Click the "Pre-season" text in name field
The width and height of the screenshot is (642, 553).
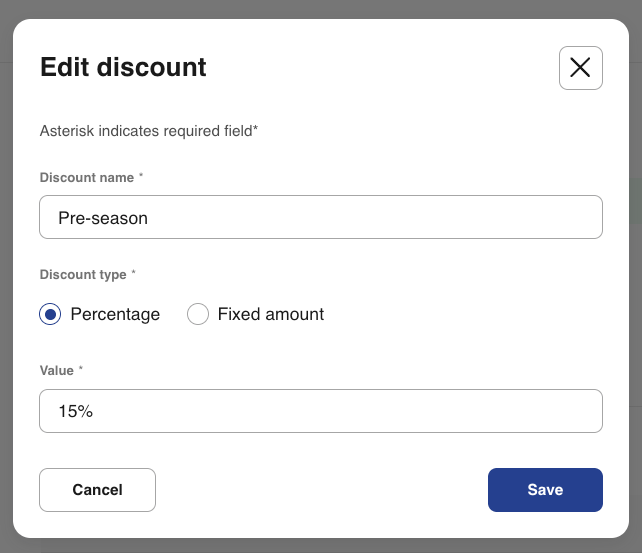click(103, 218)
